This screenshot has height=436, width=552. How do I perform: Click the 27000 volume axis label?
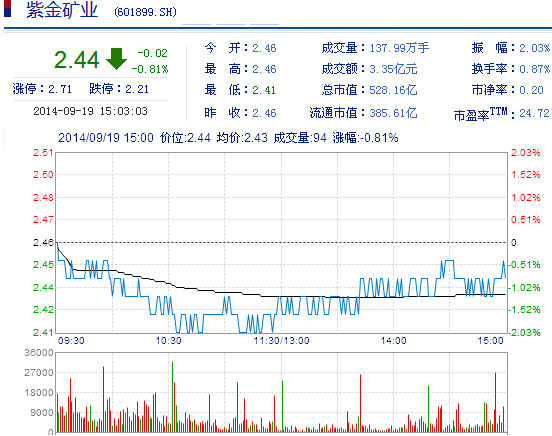click(39, 373)
